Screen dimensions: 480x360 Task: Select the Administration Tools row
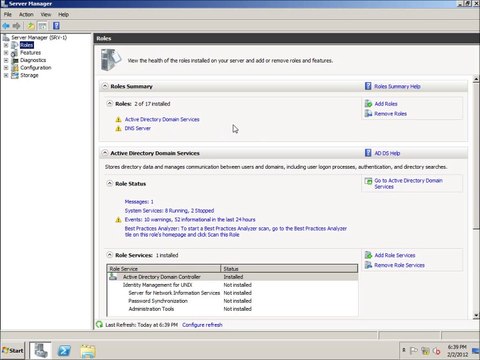(x=232, y=309)
